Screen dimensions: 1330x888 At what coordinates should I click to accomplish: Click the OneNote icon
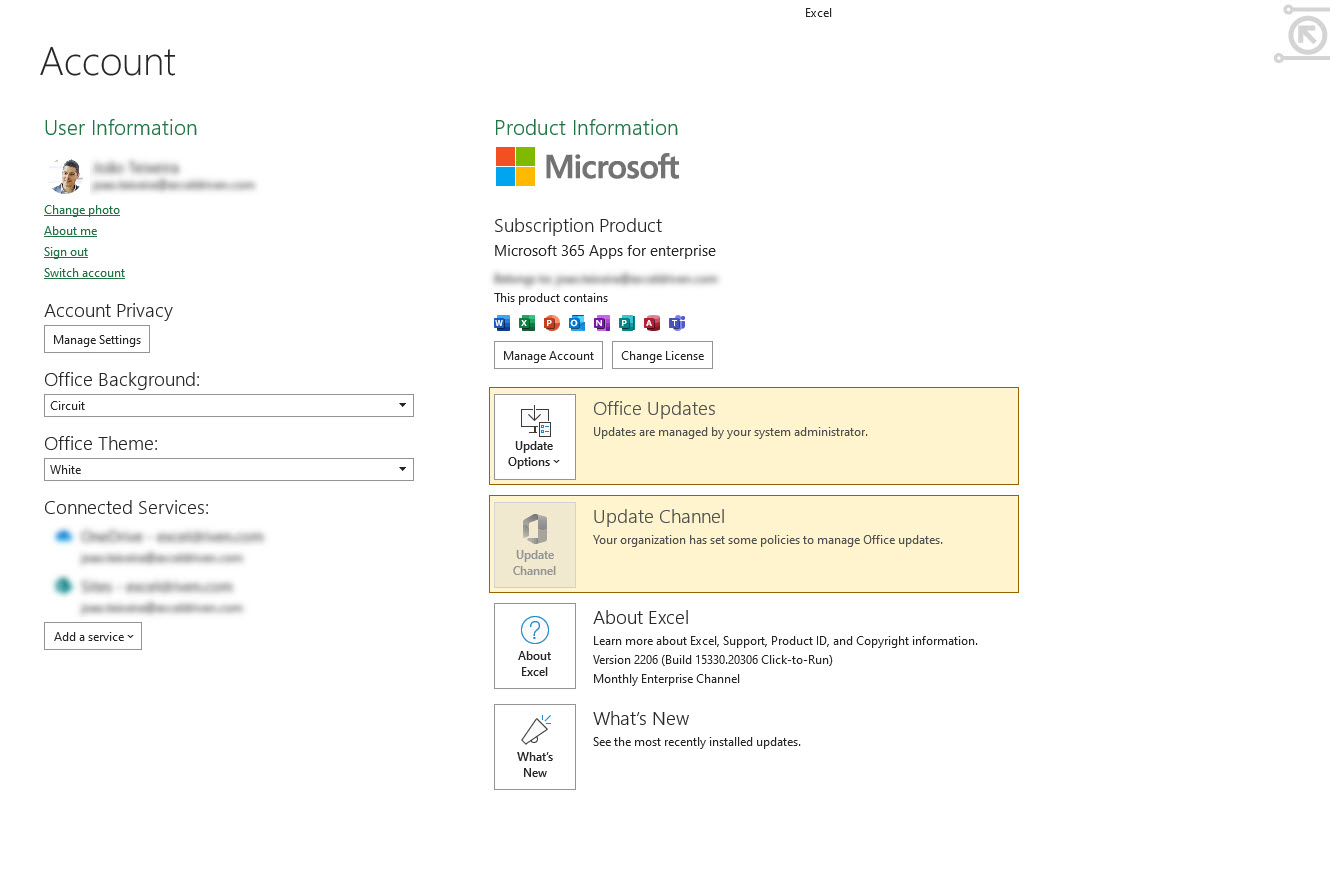[x=601, y=323]
